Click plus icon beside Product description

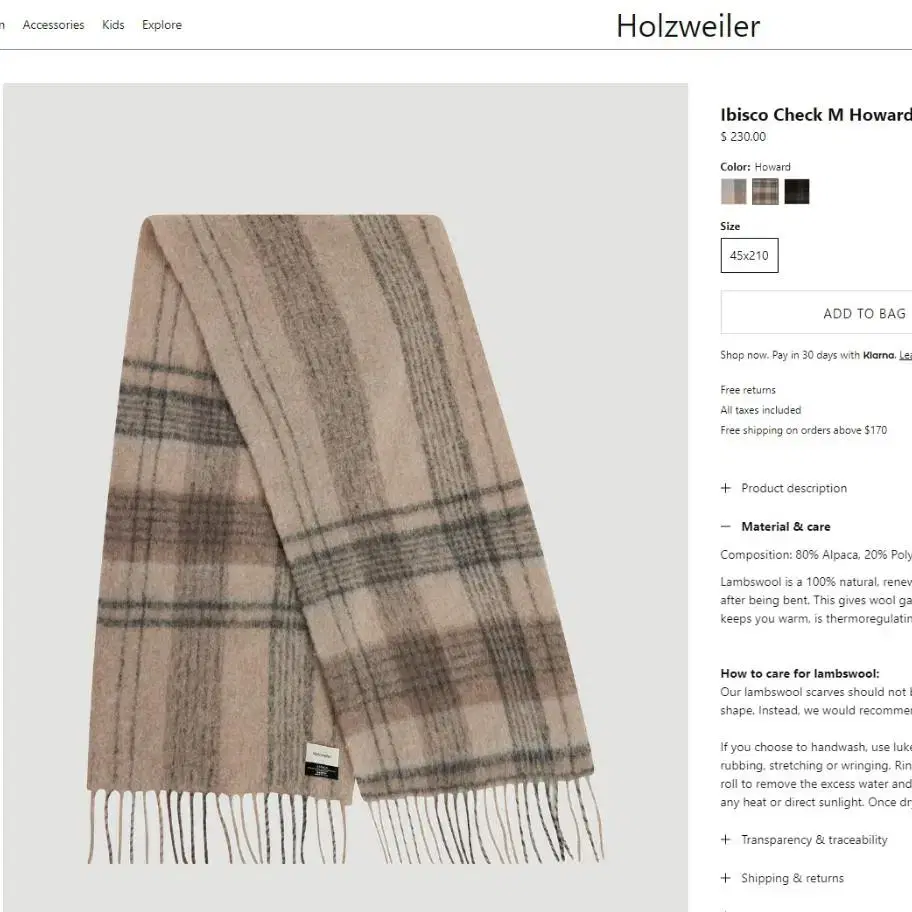(725, 488)
